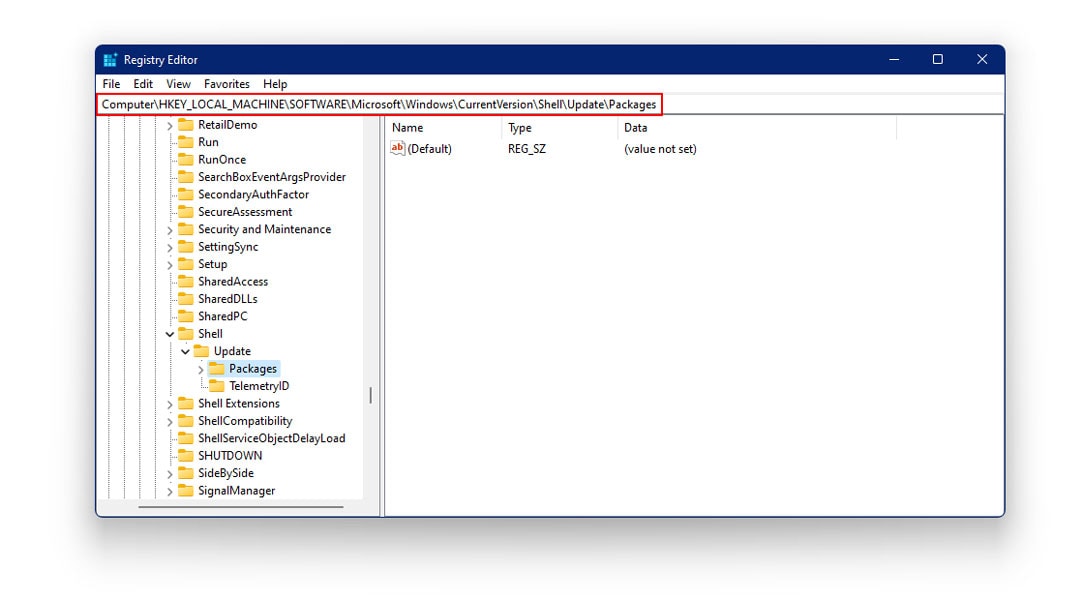1082x600 pixels.
Task: Select the Run folder icon
Action: tap(186, 142)
